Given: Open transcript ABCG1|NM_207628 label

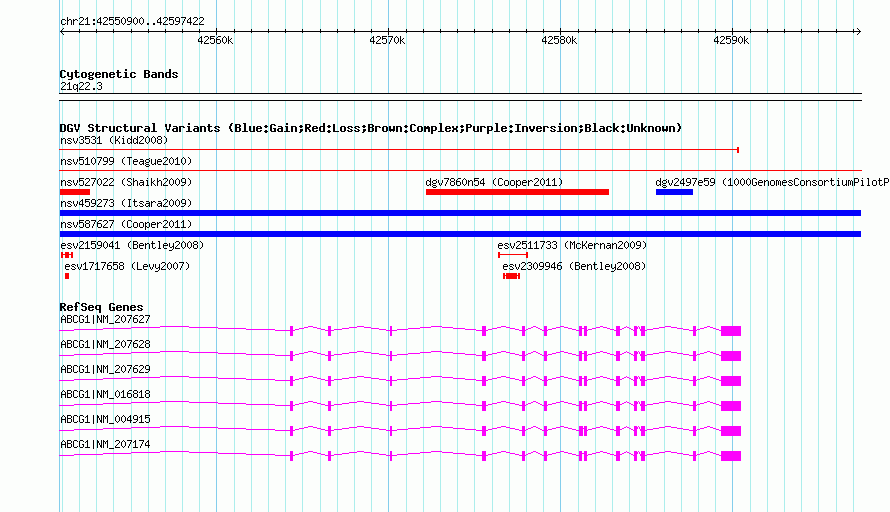Looking at the screenshot, I should 105,345.
